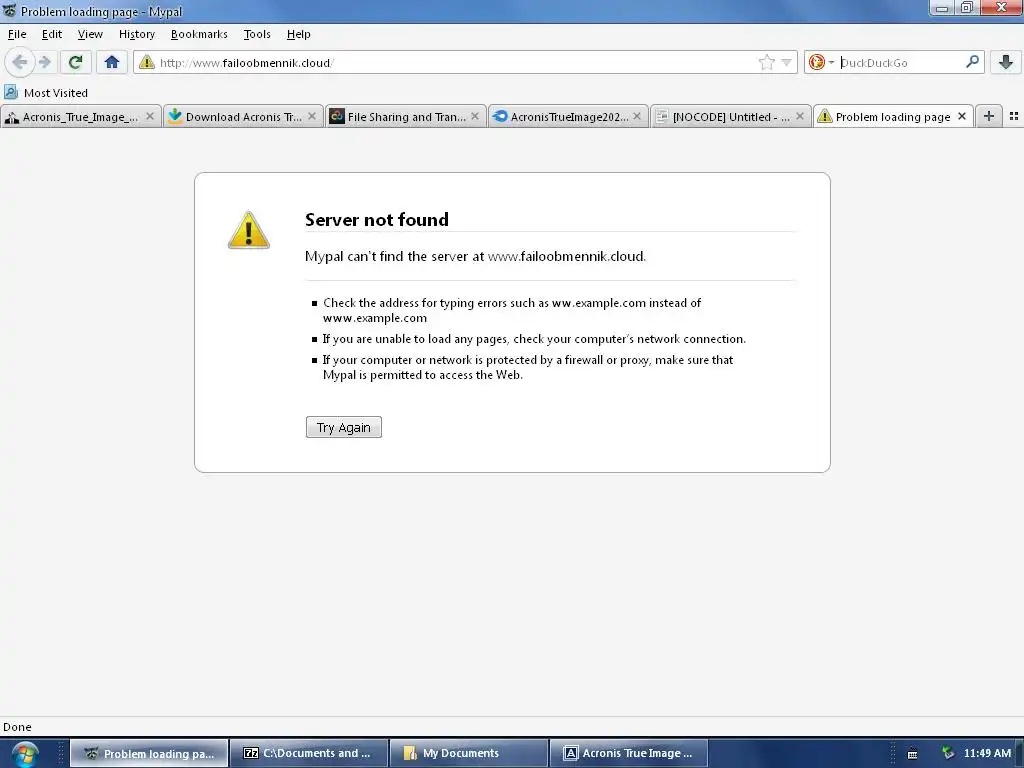Viewport: 1024px width, 768px height.
Task: Open the DuckDuckGo search engine selector
Action: 820,62
